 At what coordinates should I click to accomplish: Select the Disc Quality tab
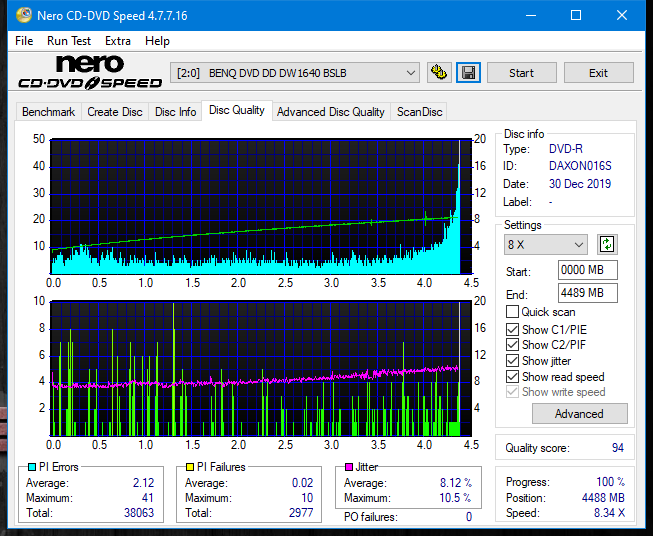coord(237,110)
